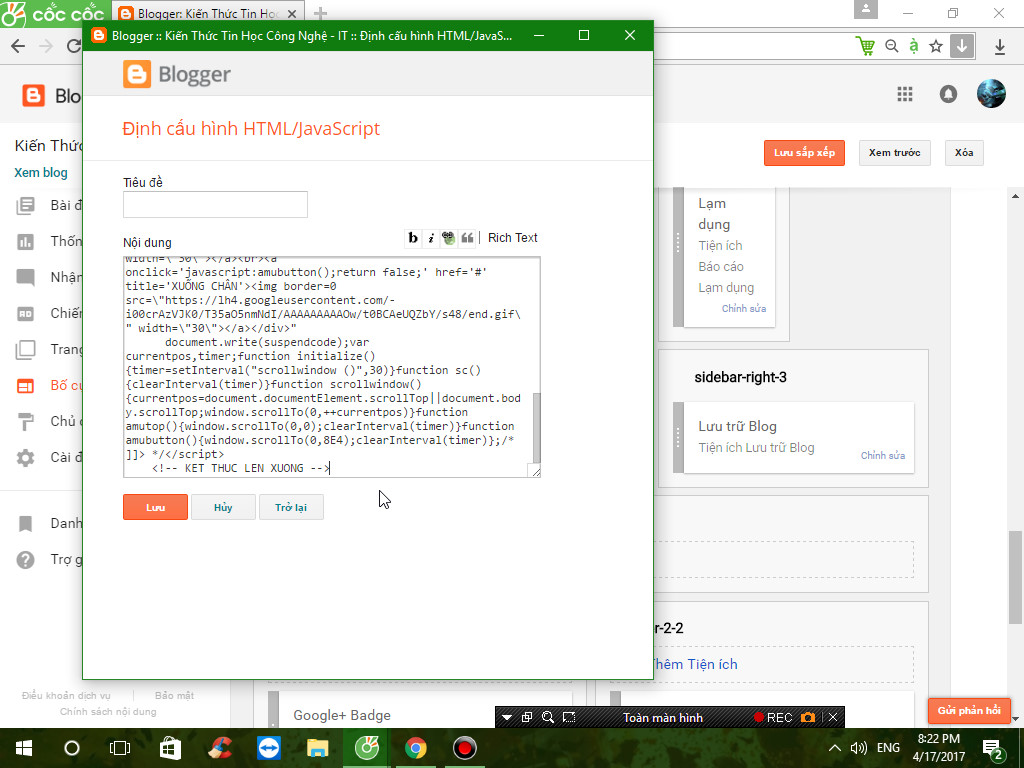The height and width of the screenshot is (768, 1024).
Task: Open the Google apps grid icon
Action: pyautogui.click(x=904, y=95)
